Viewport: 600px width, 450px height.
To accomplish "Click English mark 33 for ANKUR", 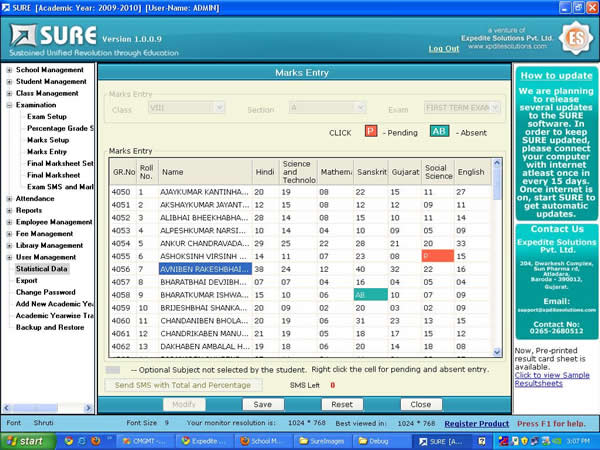I will click(x=472, y=243).
